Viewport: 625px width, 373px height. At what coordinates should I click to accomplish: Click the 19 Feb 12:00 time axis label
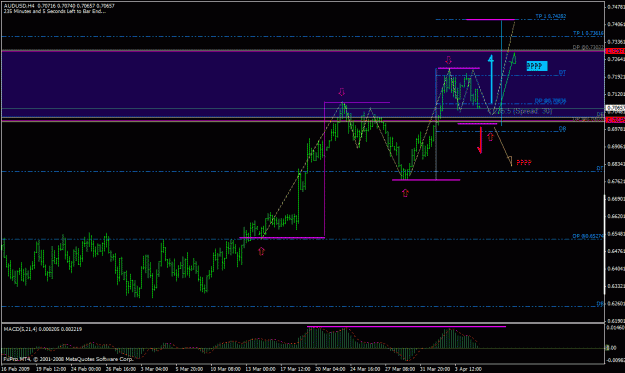pos(51,369)
